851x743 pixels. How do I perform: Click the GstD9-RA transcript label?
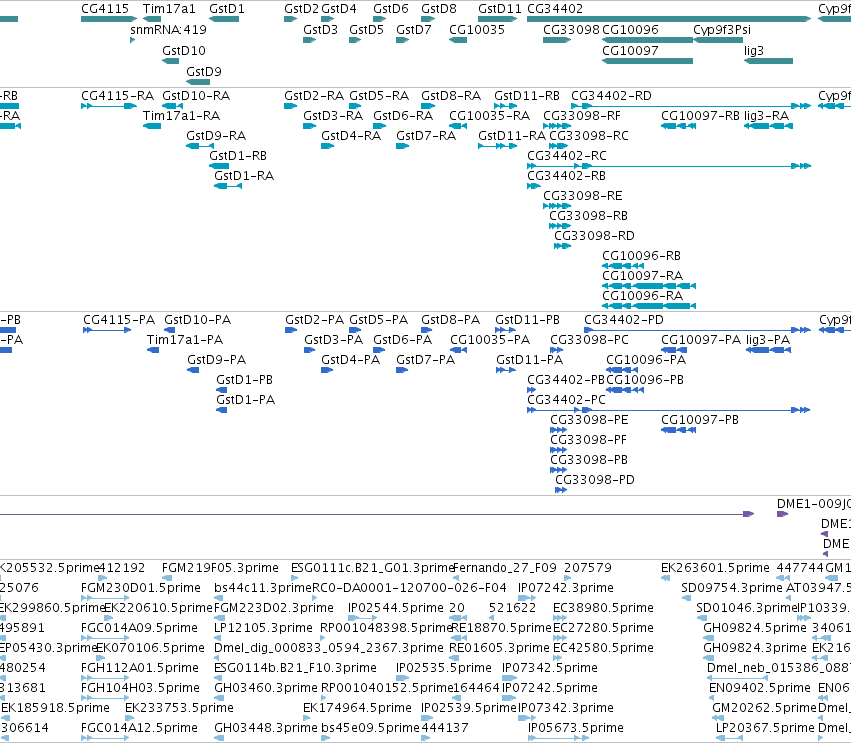pyautogui.click(x=216, y=135)
